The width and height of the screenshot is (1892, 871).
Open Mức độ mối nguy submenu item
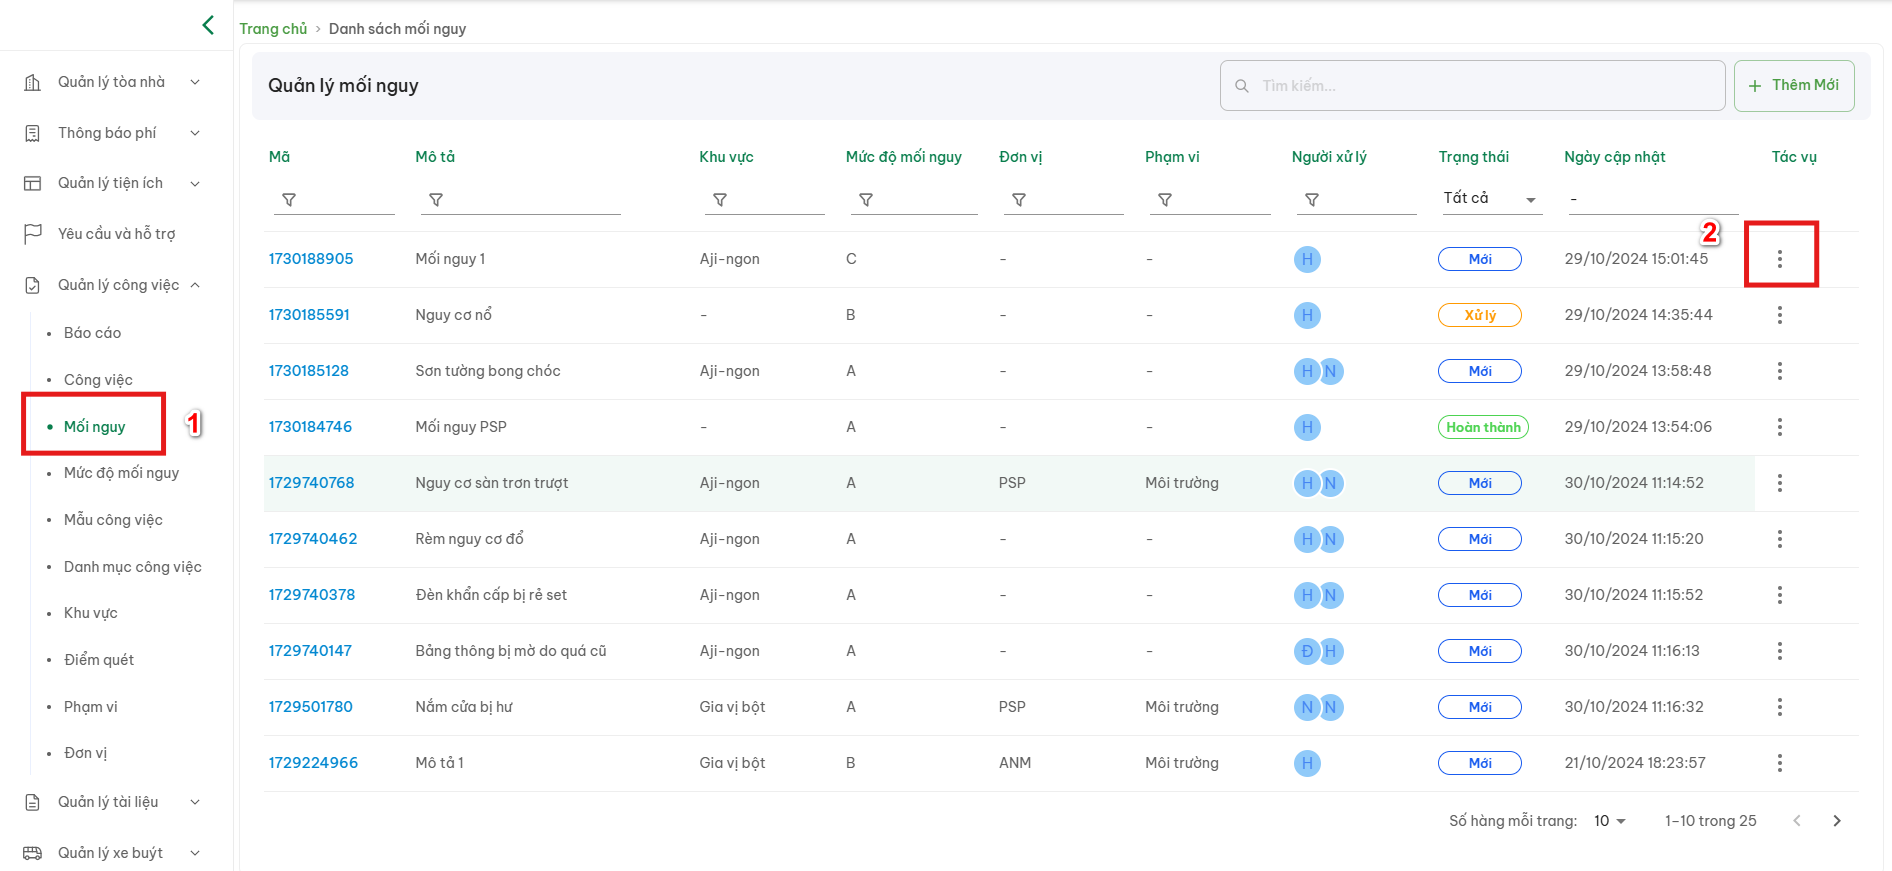click(121, 473)
